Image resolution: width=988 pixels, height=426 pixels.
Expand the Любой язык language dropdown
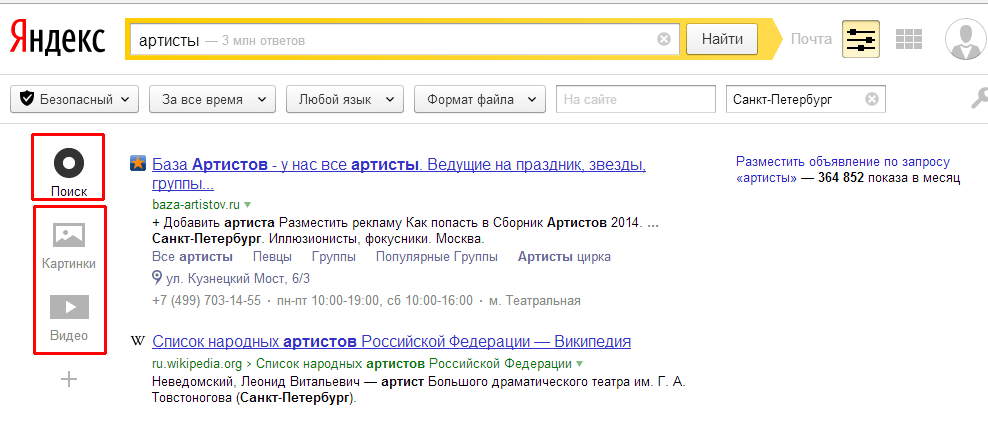(x=344, y=99)
